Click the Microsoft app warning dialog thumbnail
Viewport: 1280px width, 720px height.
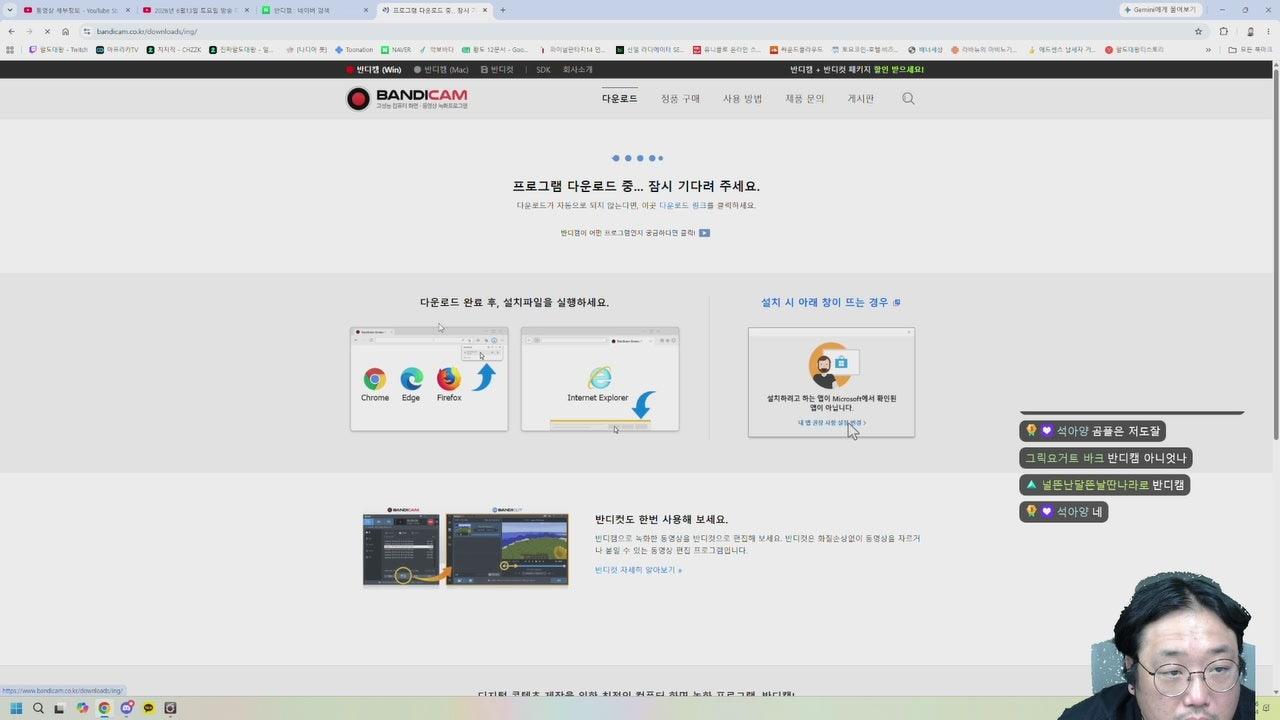coord(831,382)
